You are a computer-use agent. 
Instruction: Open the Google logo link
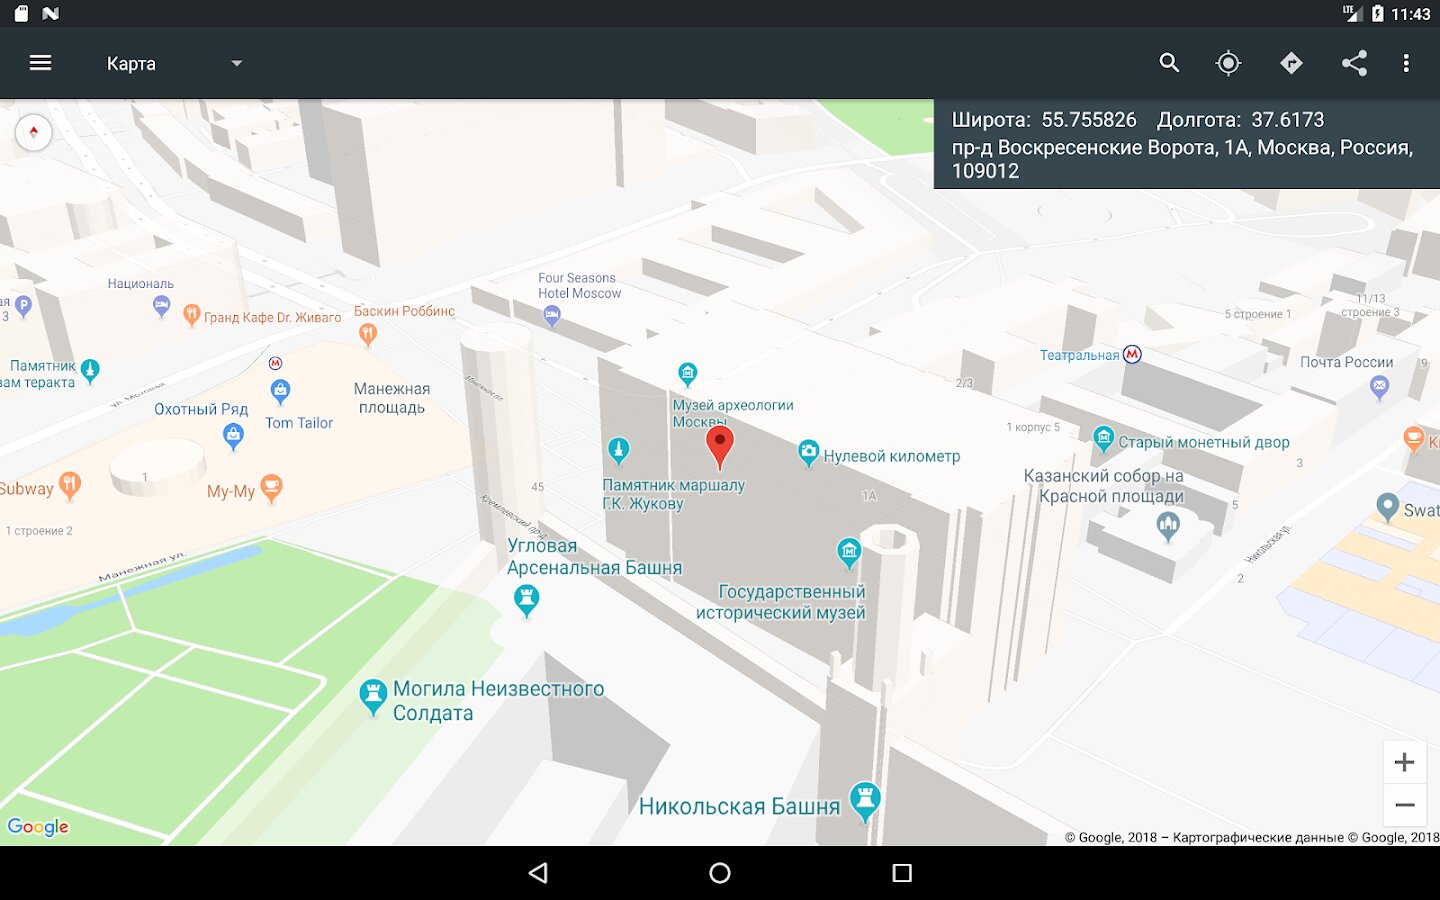pos(38,826)
